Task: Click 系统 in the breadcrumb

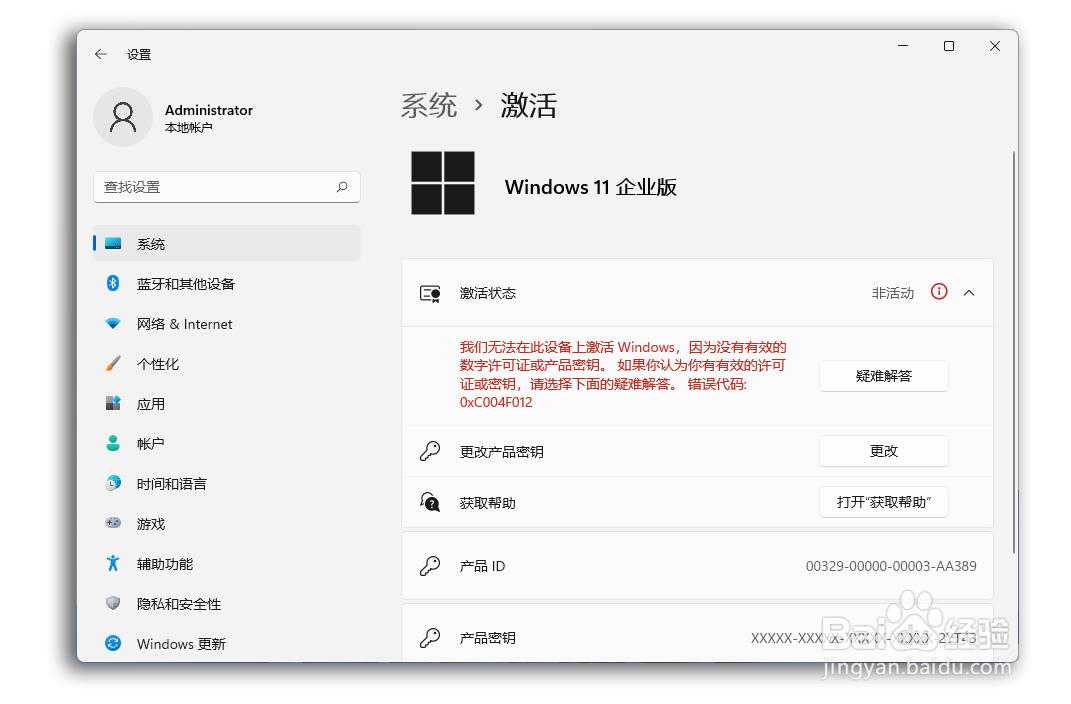Action: [429, 106]
